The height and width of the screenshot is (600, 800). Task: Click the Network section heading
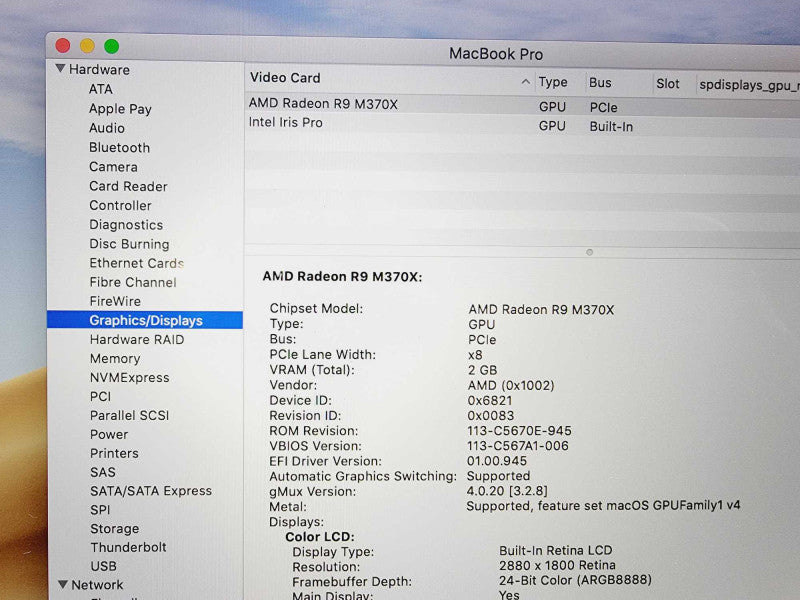[x=97, y=585]
